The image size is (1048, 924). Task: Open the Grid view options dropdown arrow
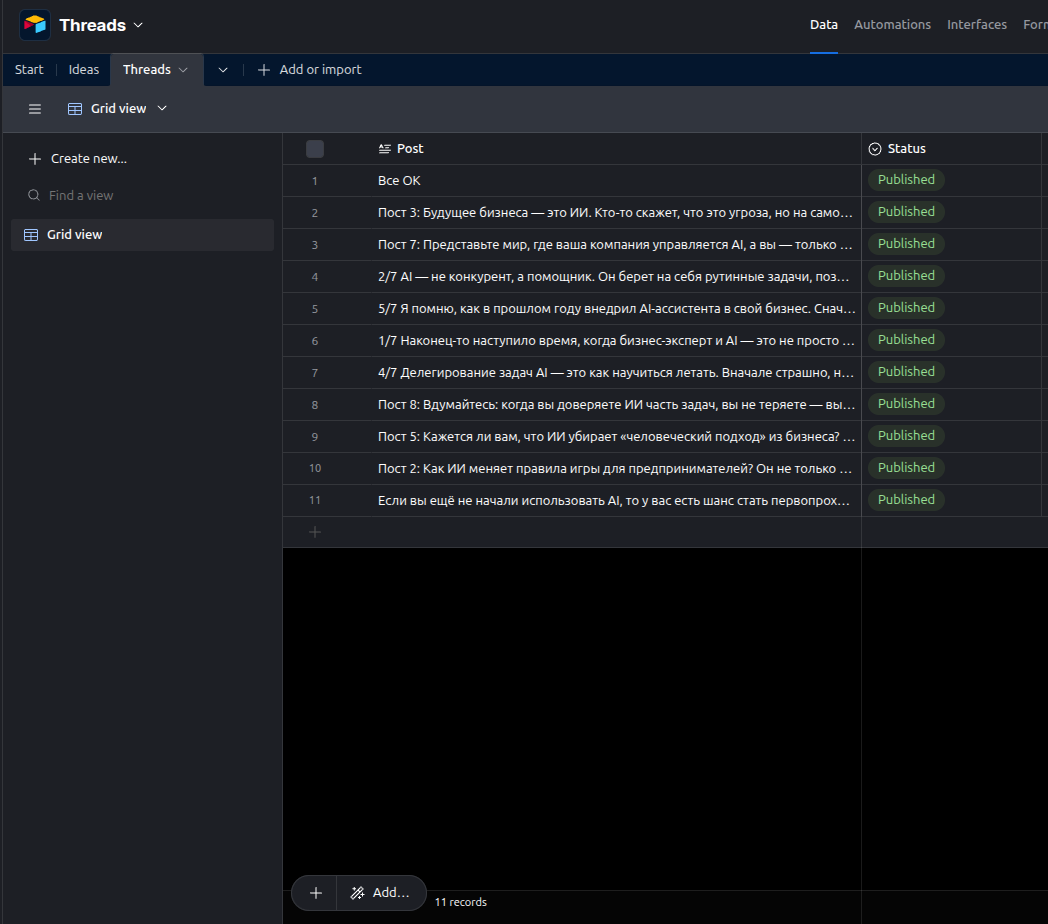pos(162,108)
